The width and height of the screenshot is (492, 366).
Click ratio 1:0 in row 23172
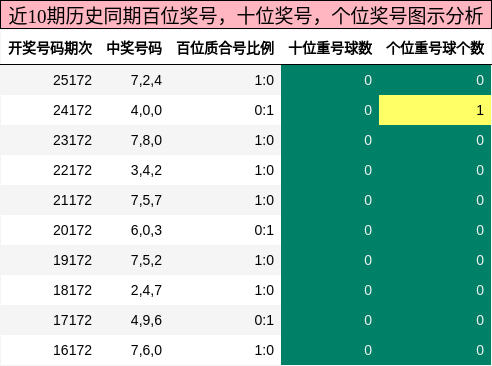point(264,140)
